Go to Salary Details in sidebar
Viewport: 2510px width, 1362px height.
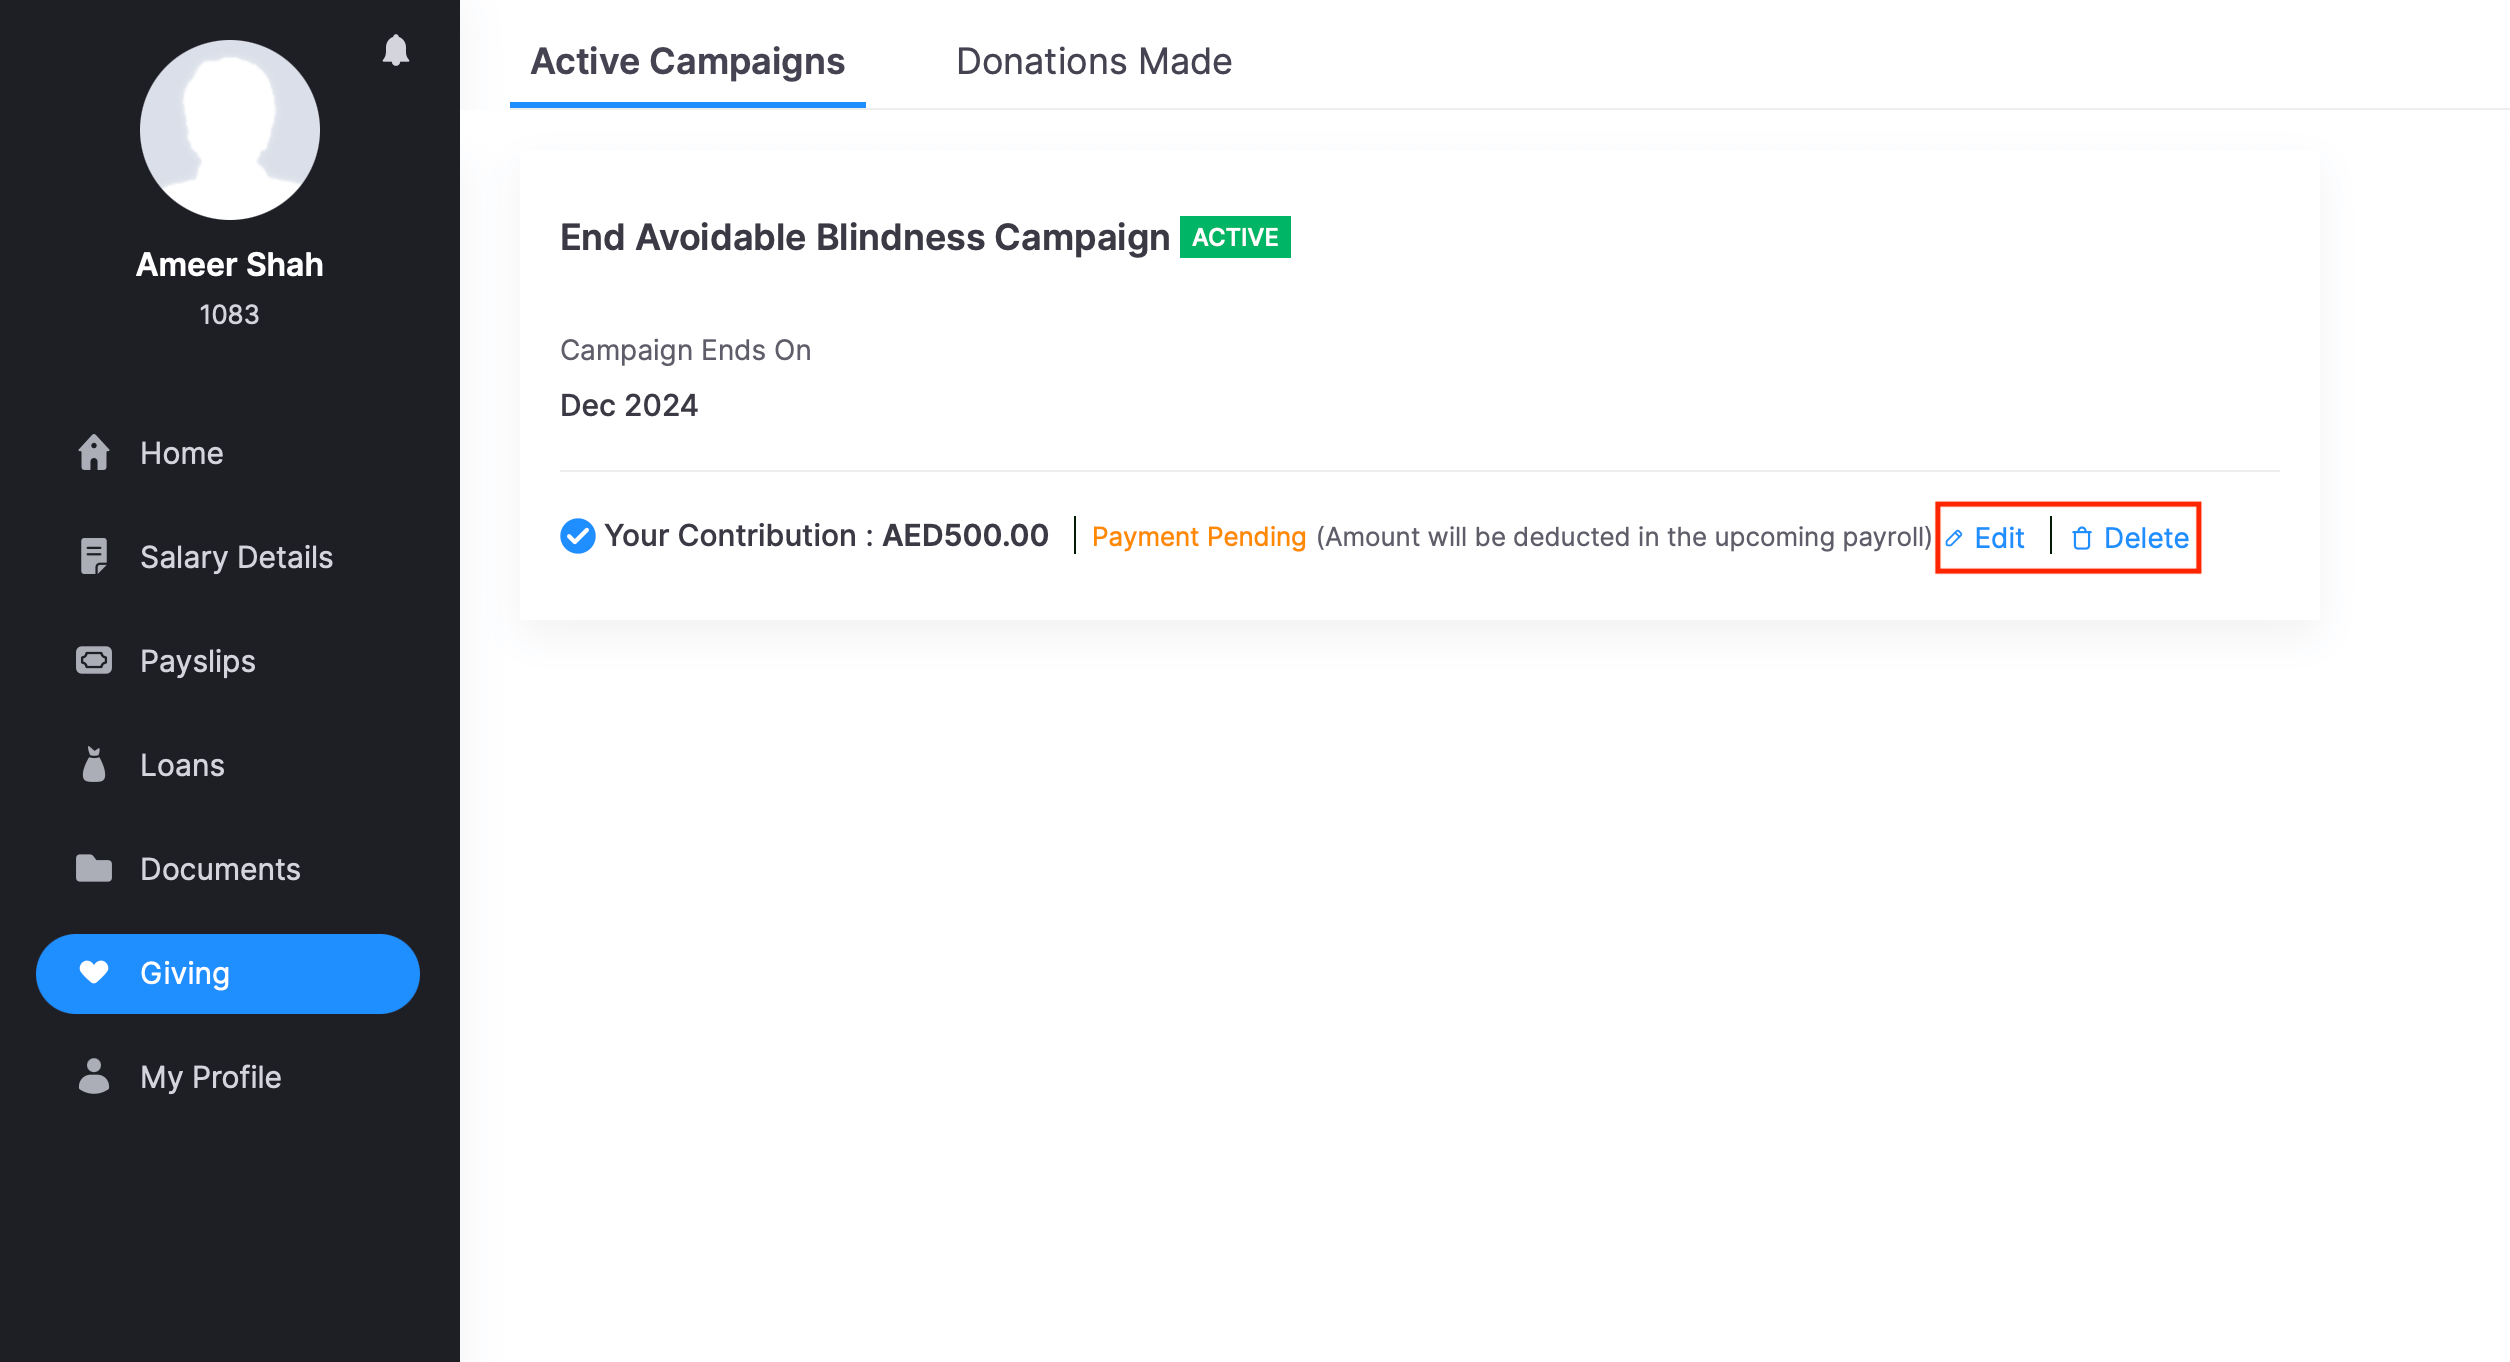click(236, 557)
